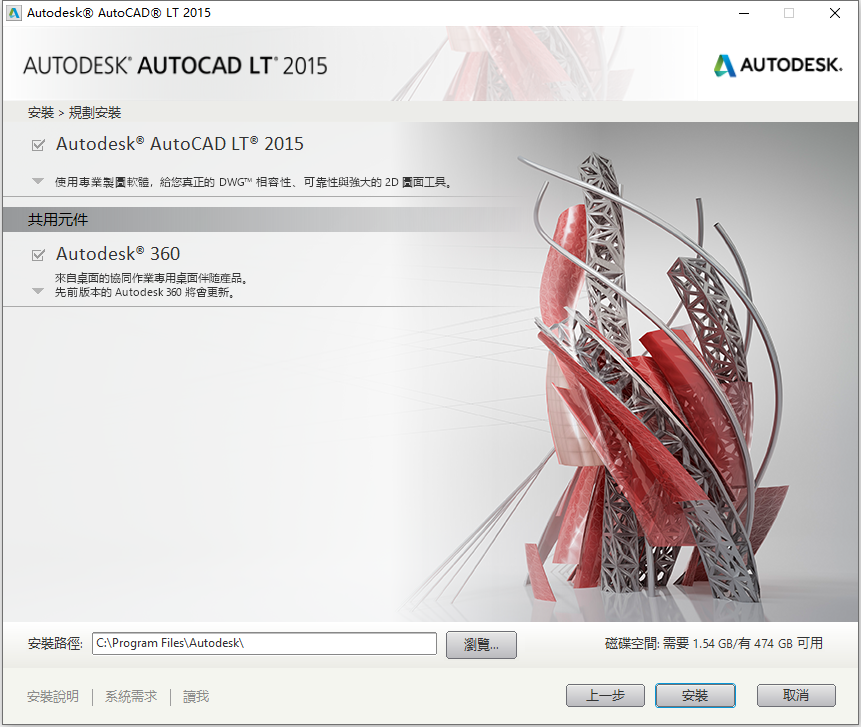Toggle the Autodesk 360 component checkbox
The image size is (861, 727).
pyautogui.click(x=38, y=255)
